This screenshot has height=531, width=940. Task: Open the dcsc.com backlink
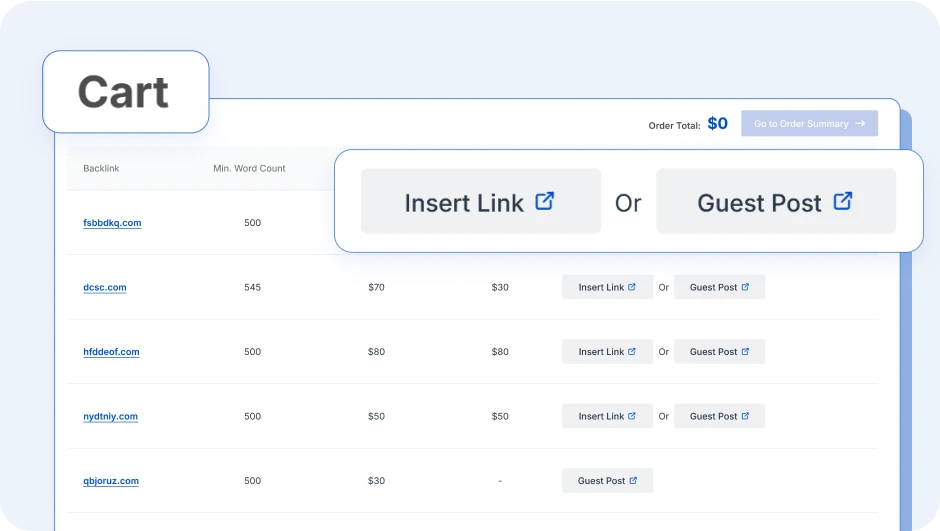(x=105, y=287)
